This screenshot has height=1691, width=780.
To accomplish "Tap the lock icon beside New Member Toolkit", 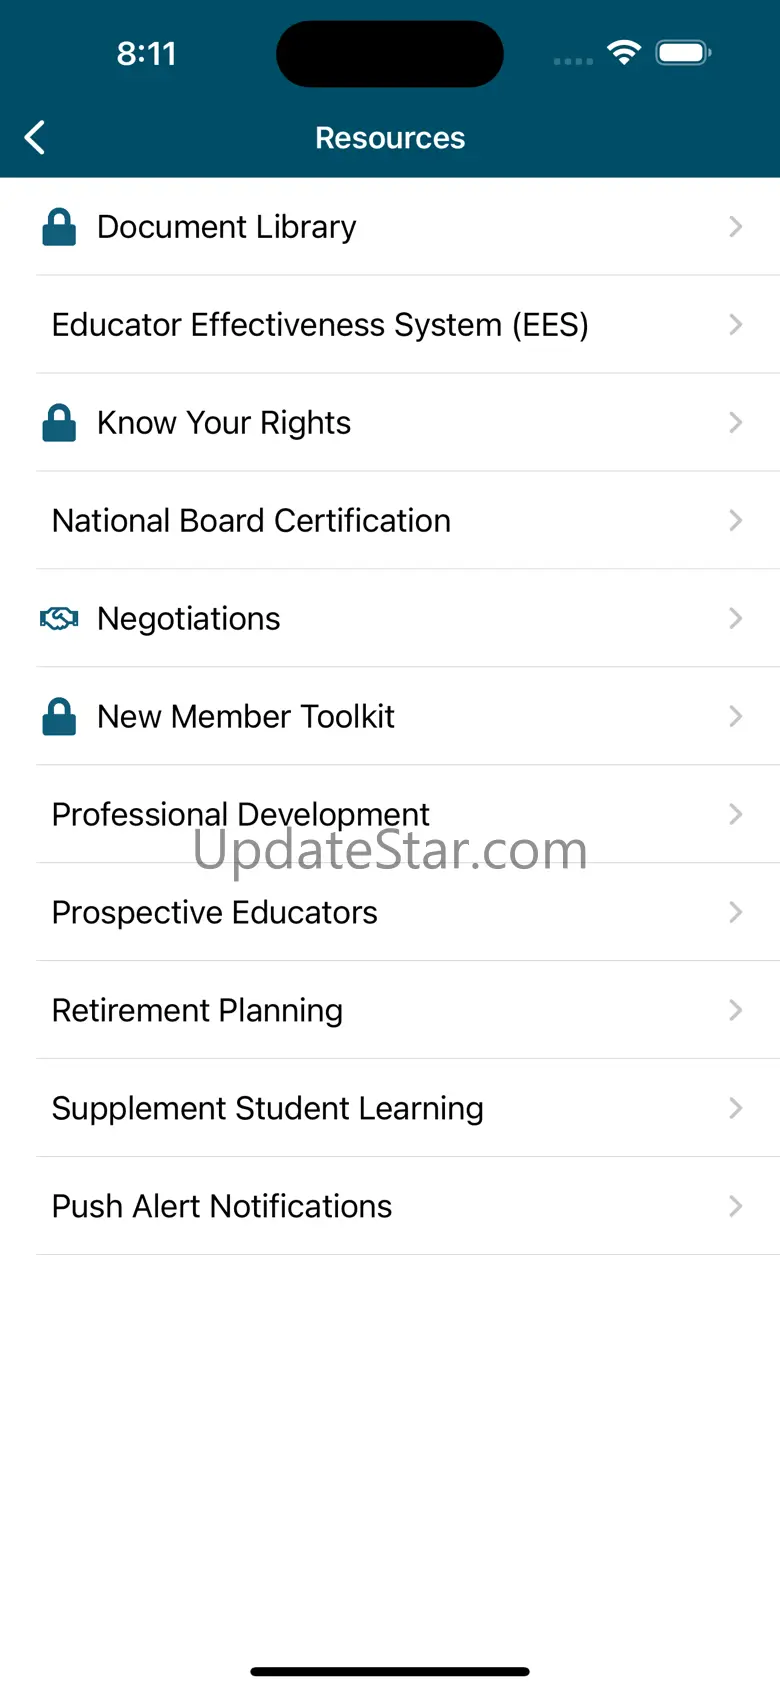I will coord(59,717).
